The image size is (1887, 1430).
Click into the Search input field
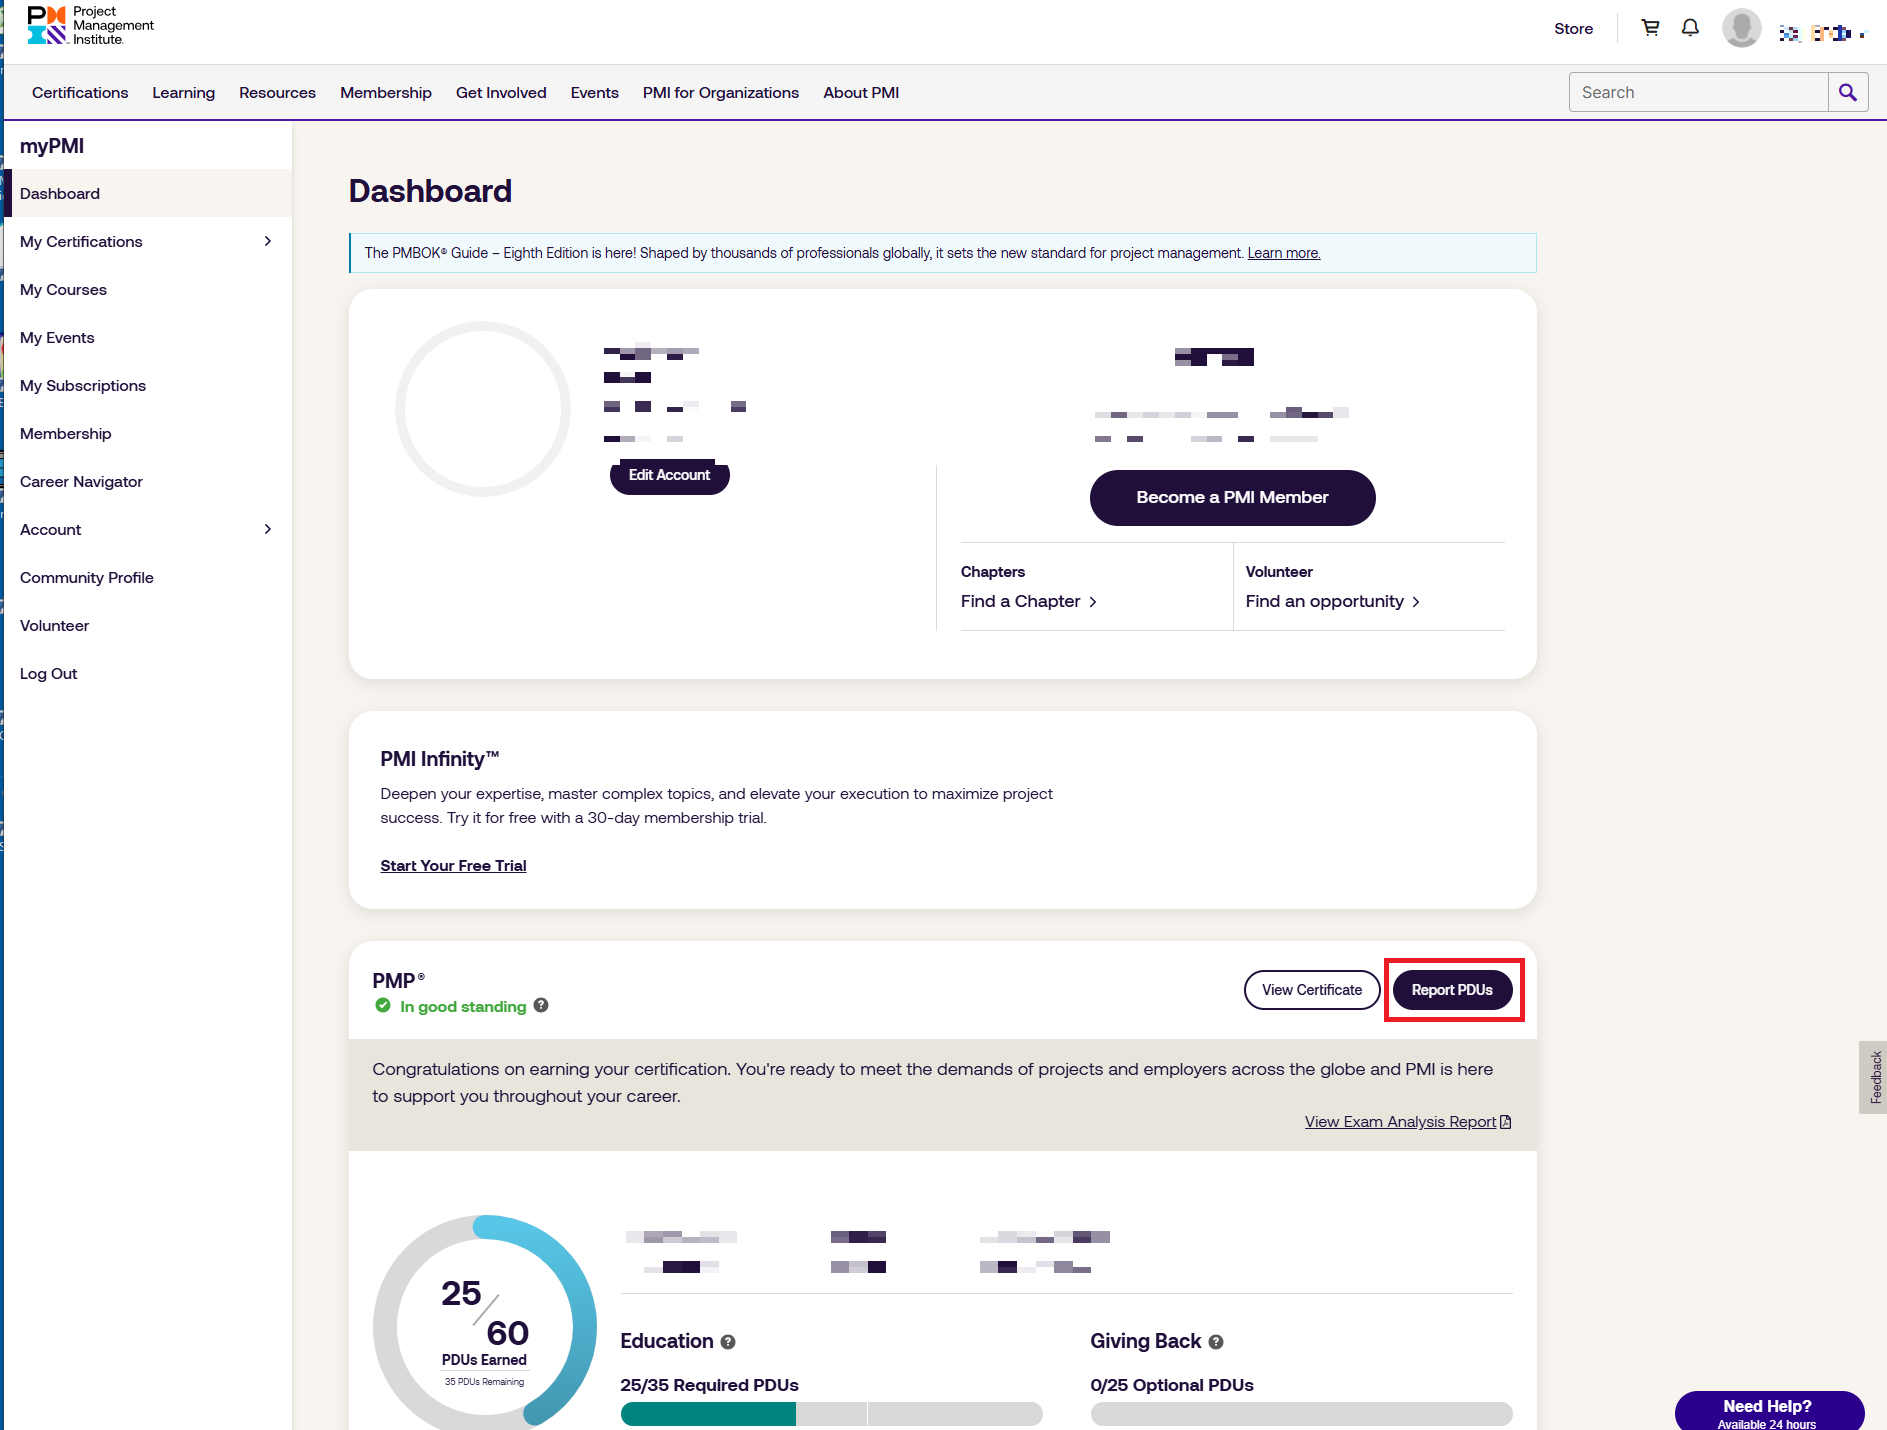pyautogui.click(x=1698, y=92)
